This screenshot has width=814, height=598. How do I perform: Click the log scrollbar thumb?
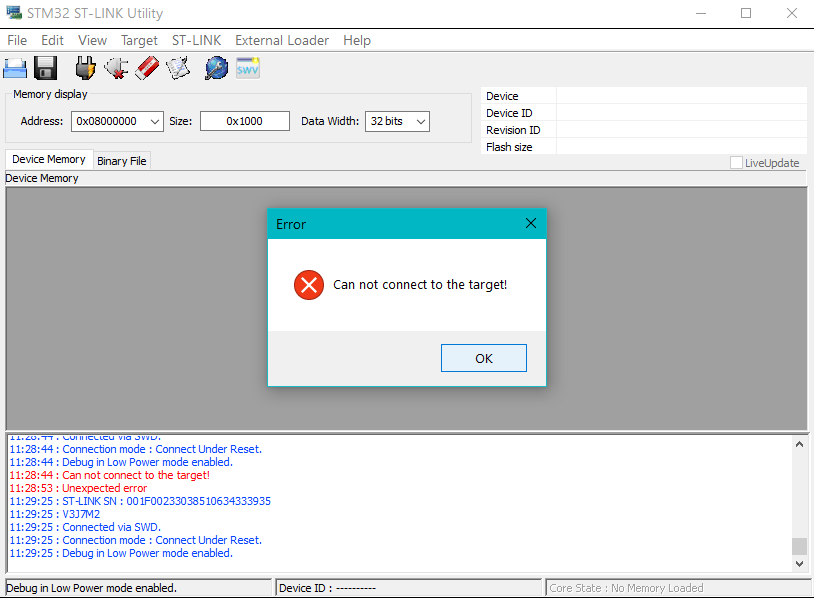click(x=799, y=546)
